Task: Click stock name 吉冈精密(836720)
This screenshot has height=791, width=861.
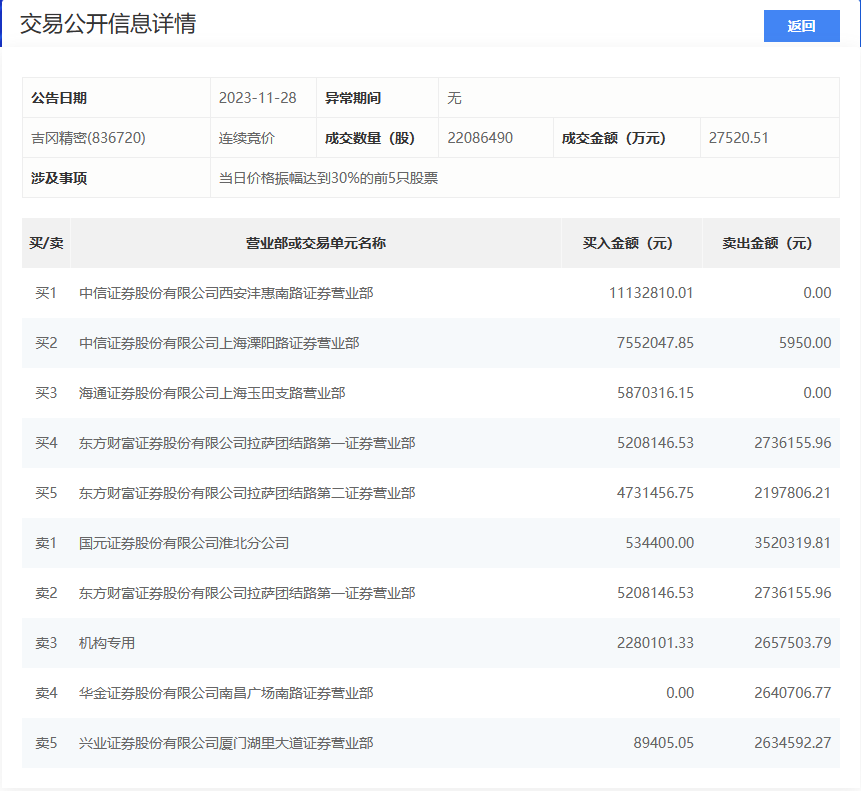Action: [89, 138]
